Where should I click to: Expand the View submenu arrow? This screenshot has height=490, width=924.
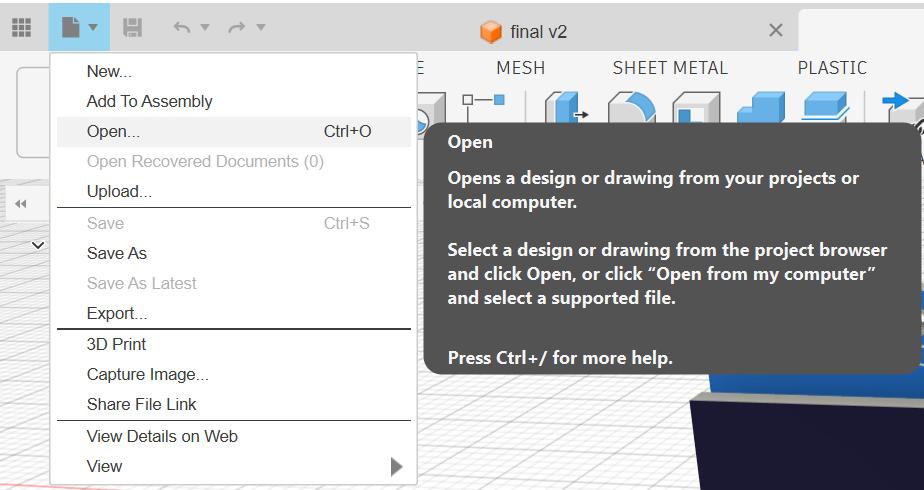397,466
